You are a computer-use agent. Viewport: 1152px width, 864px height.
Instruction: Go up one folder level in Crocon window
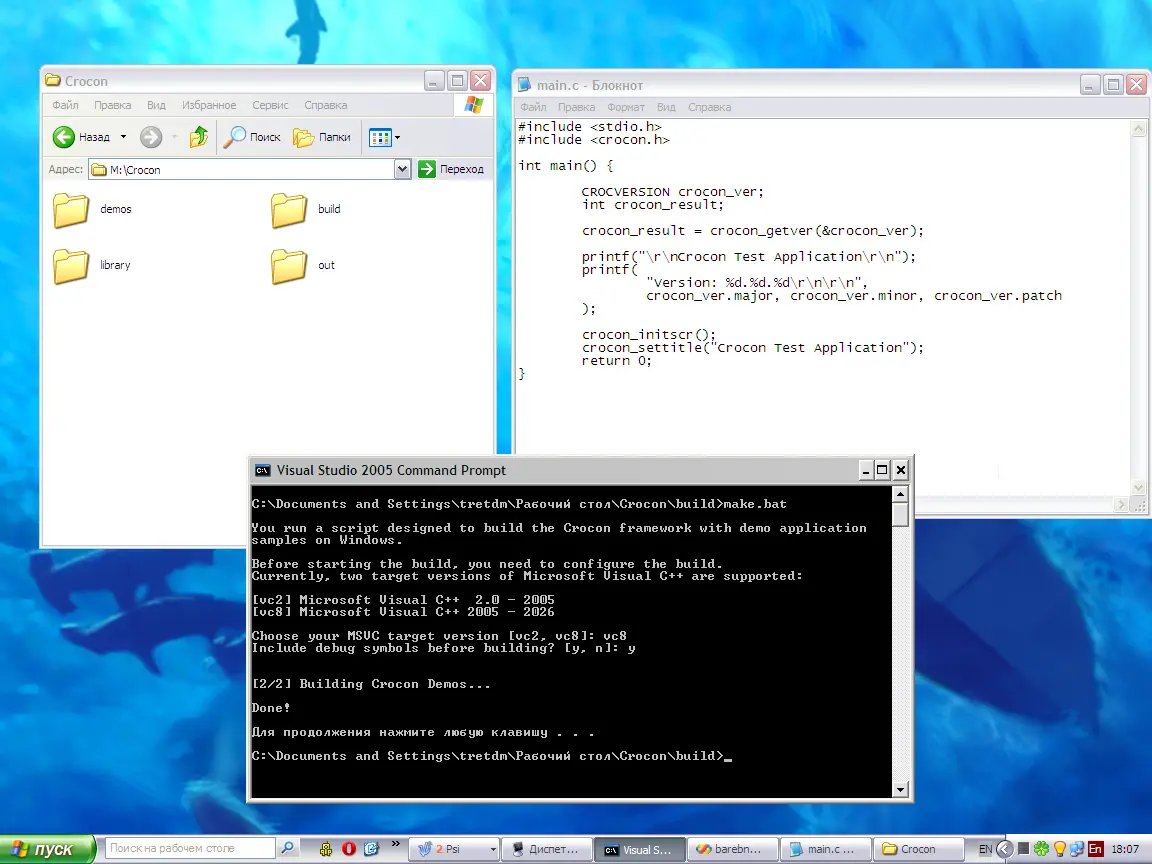198,137
